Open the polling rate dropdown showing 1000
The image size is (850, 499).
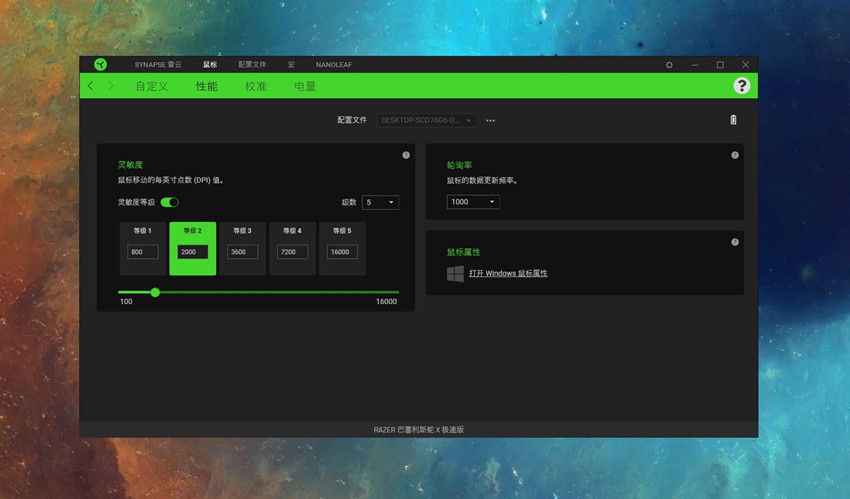473,202
